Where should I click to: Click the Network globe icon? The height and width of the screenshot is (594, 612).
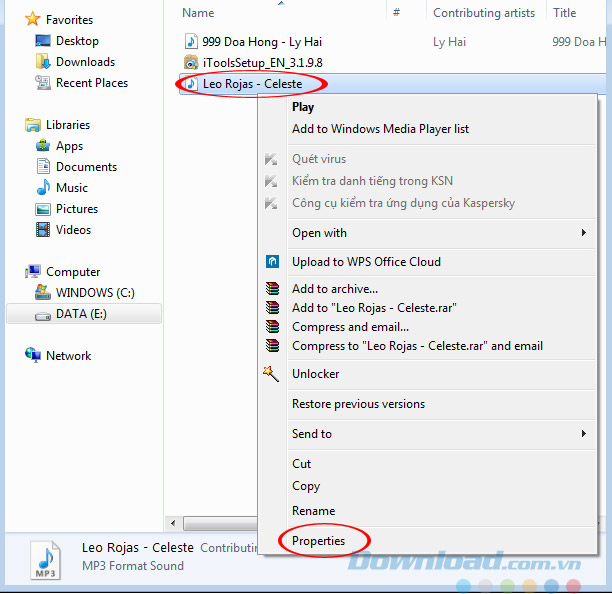tap(32, 355)
